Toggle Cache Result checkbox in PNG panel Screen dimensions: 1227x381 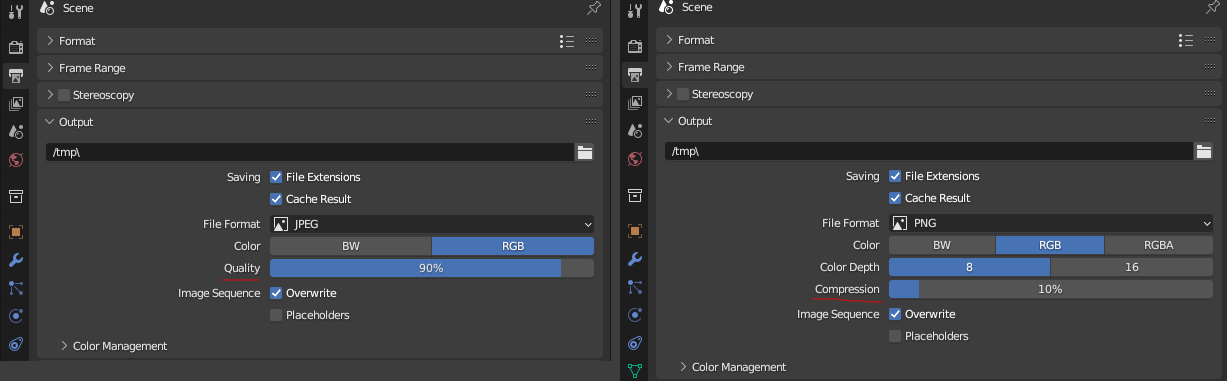895,198
